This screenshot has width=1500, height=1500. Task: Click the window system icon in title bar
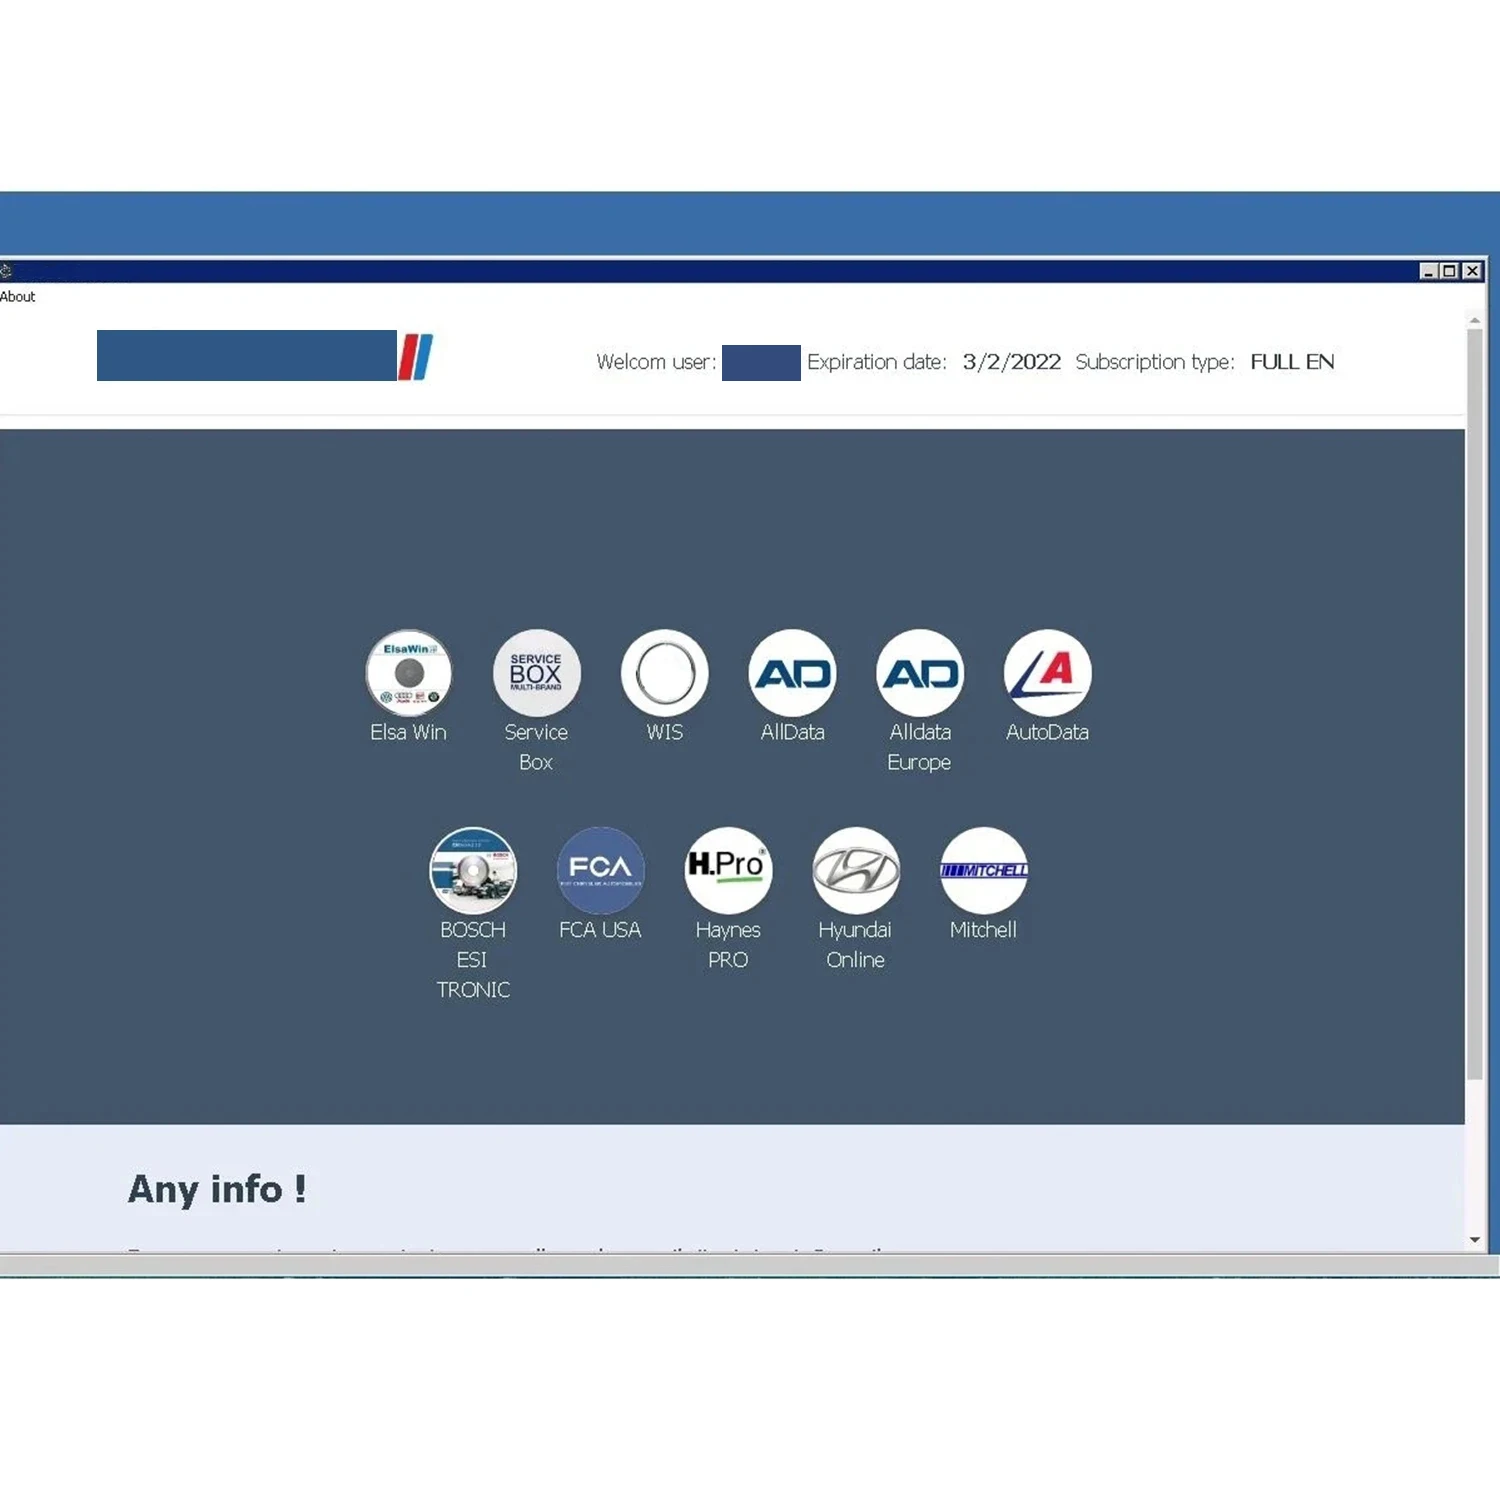tap(5, 271)
